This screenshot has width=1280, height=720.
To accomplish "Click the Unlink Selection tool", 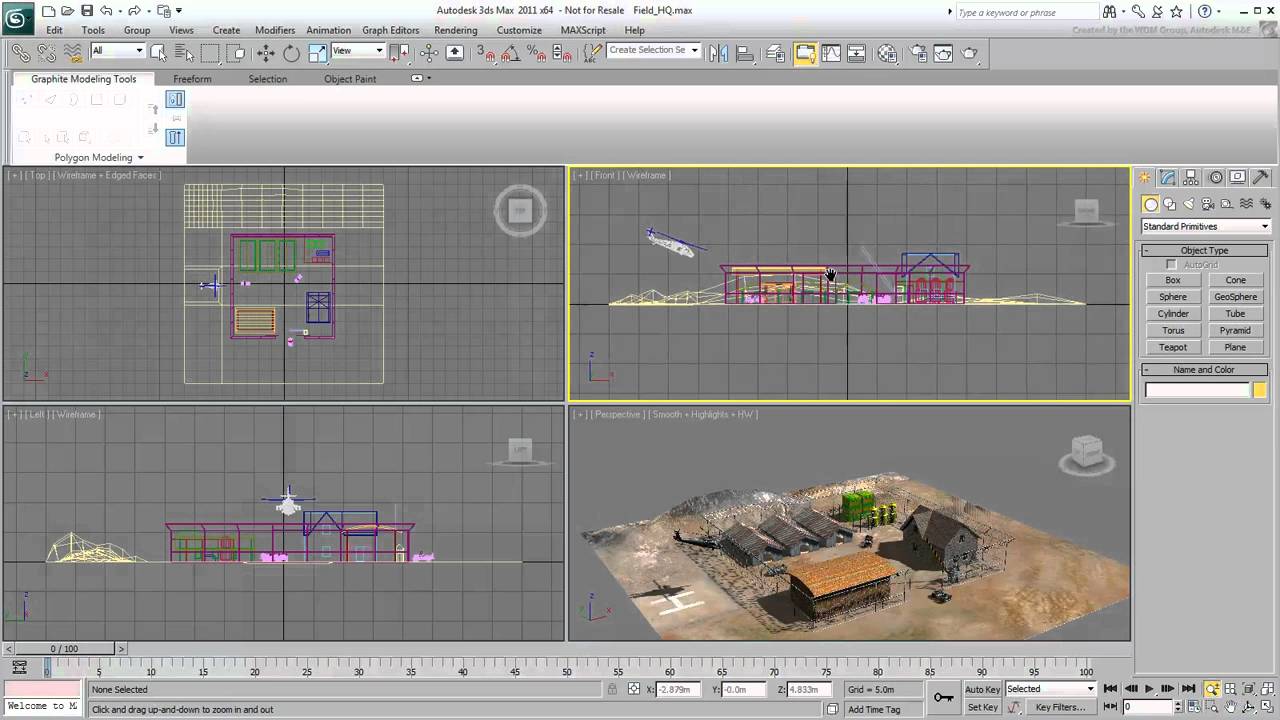I will coord(46,53).
